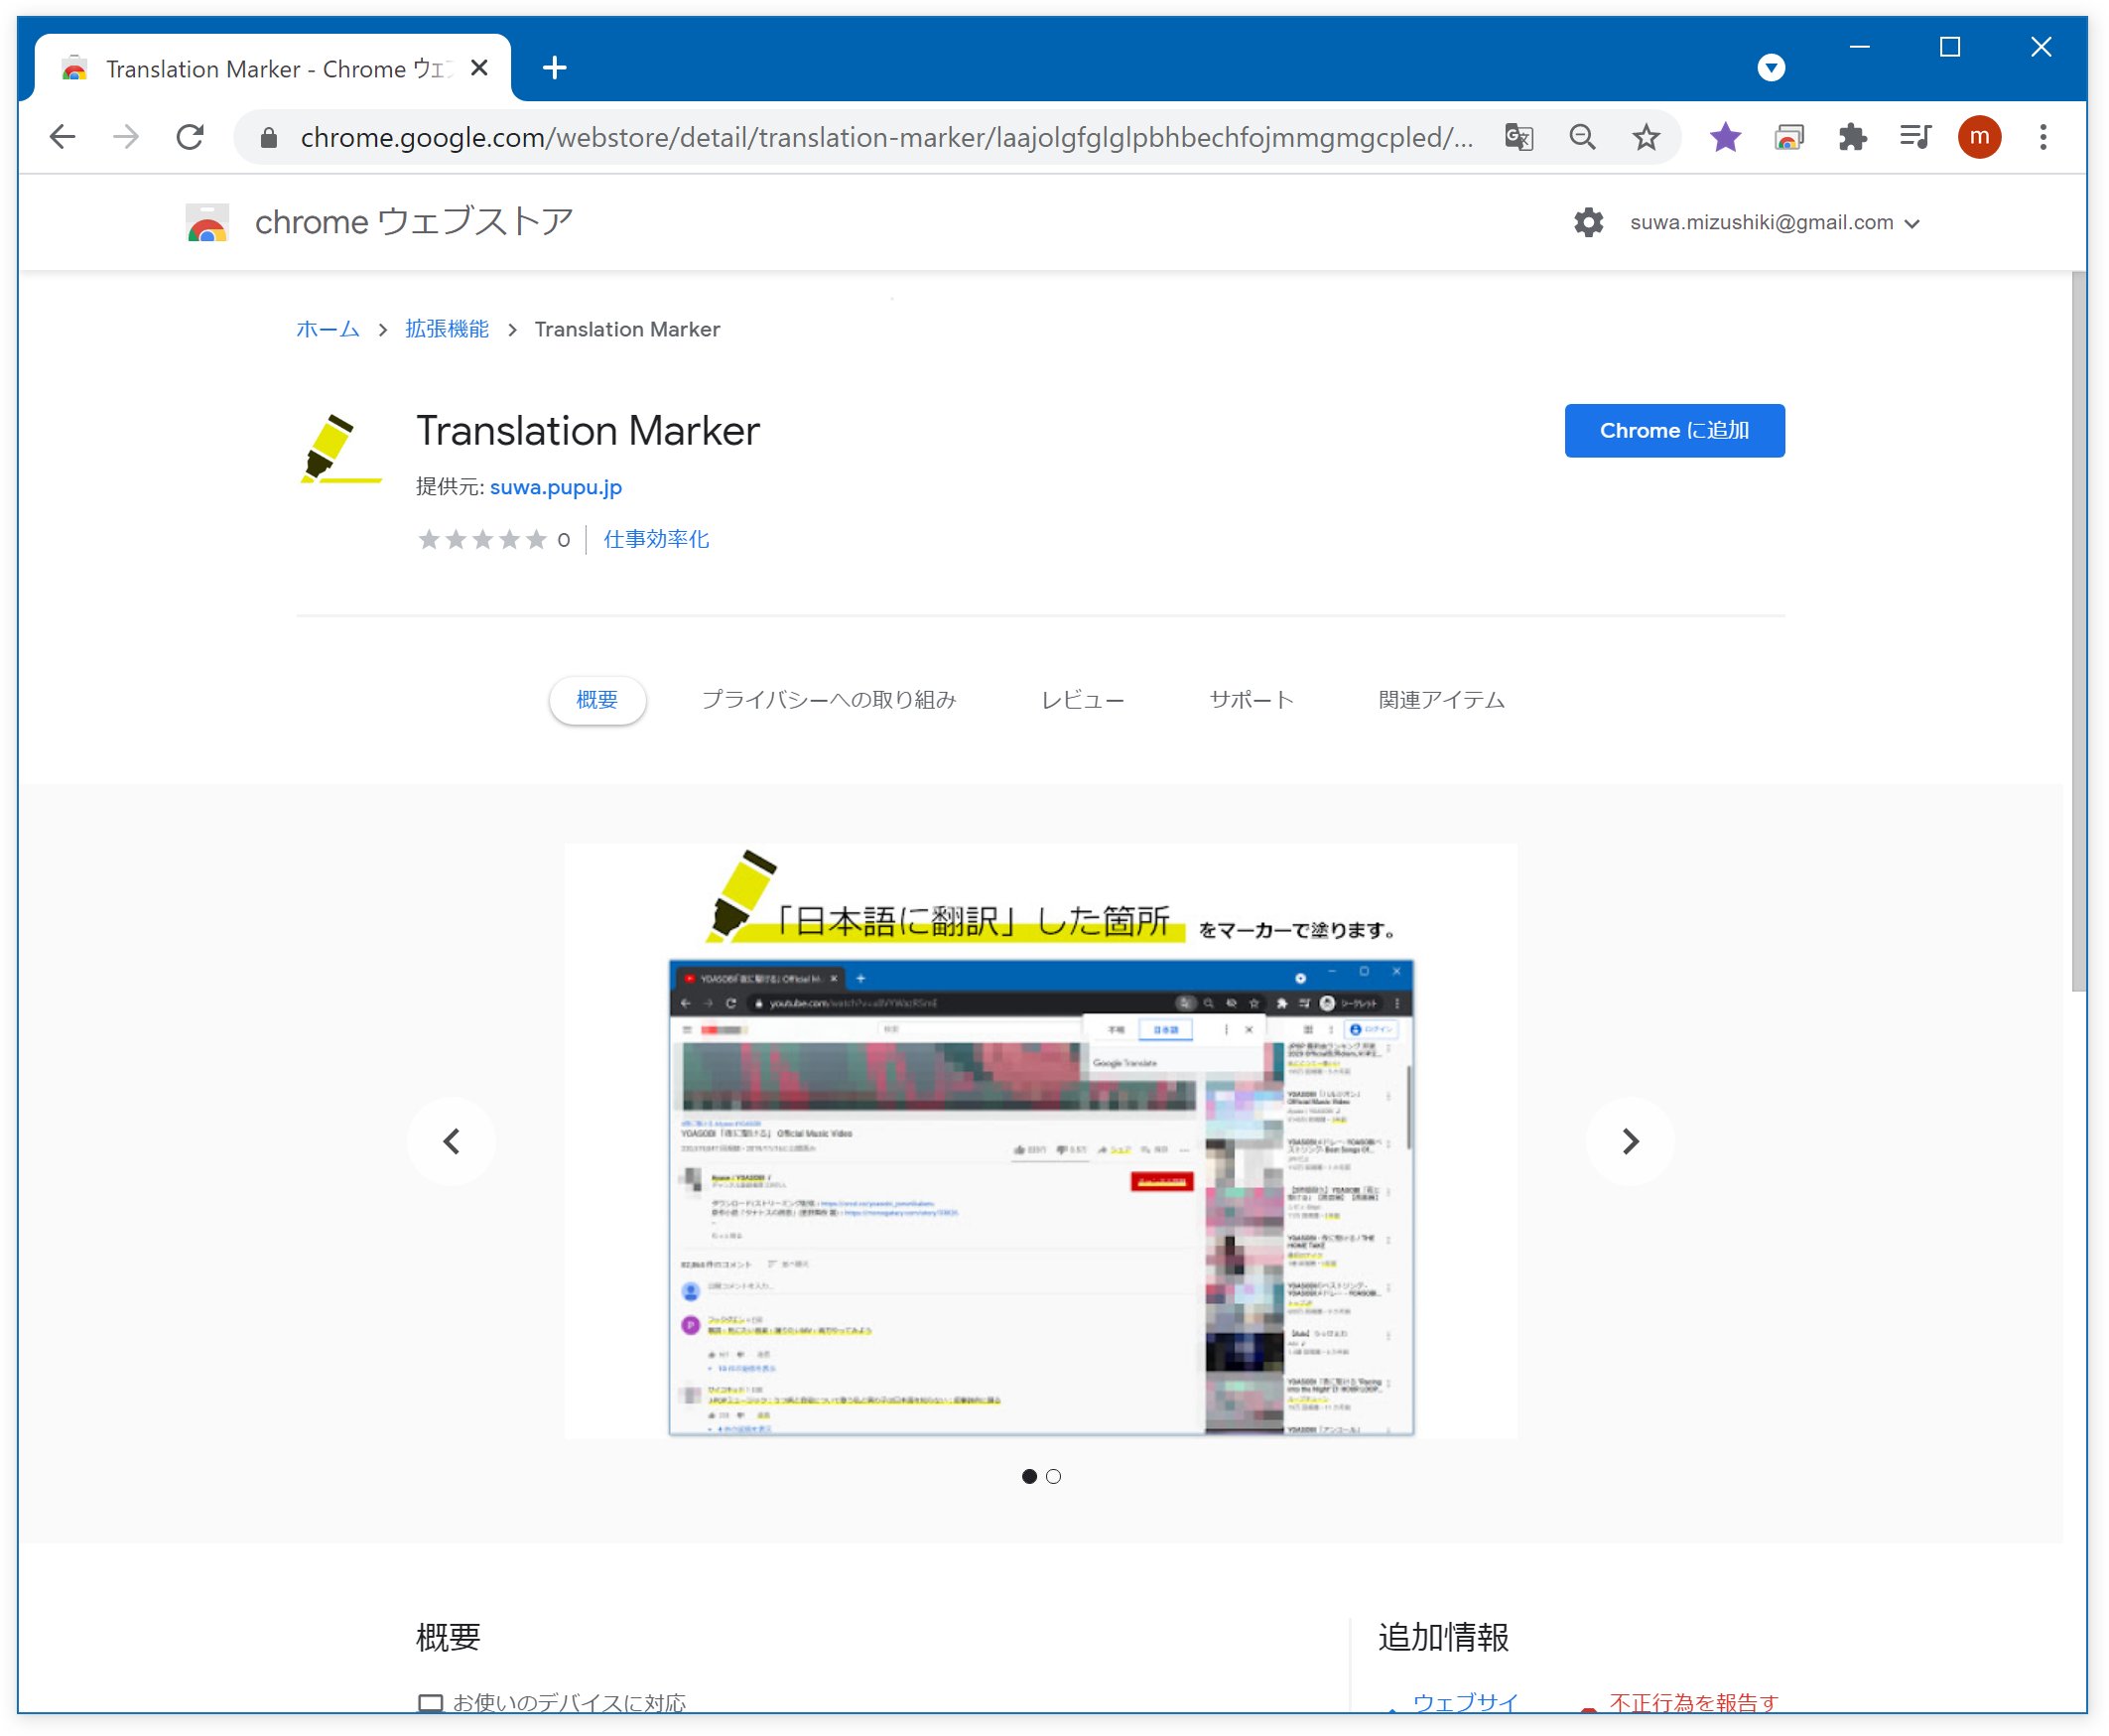This screenshot has width=2109, height=1736.
Task: Click second carousel dot indicator
Action: (1054, 1475)
